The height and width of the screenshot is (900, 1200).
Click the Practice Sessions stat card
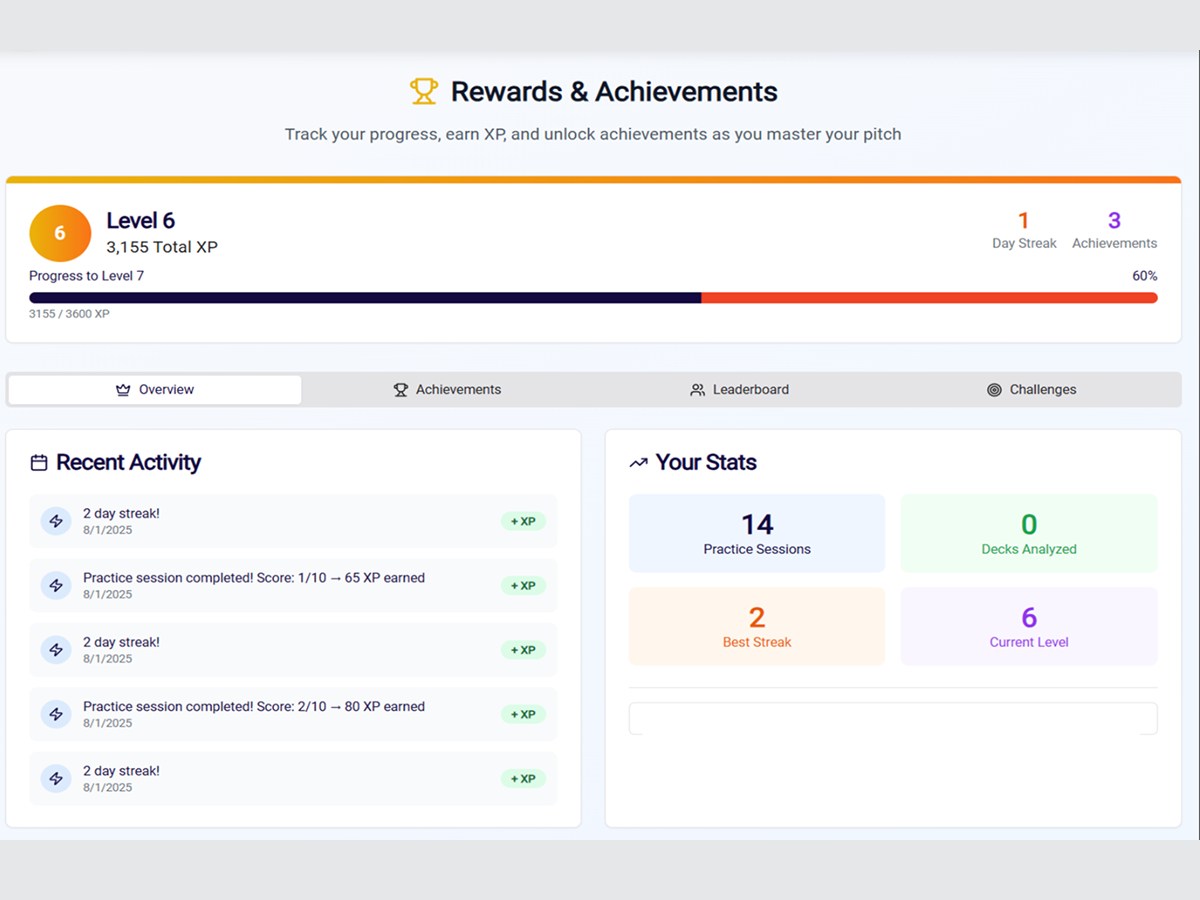(x=757, y=533)
